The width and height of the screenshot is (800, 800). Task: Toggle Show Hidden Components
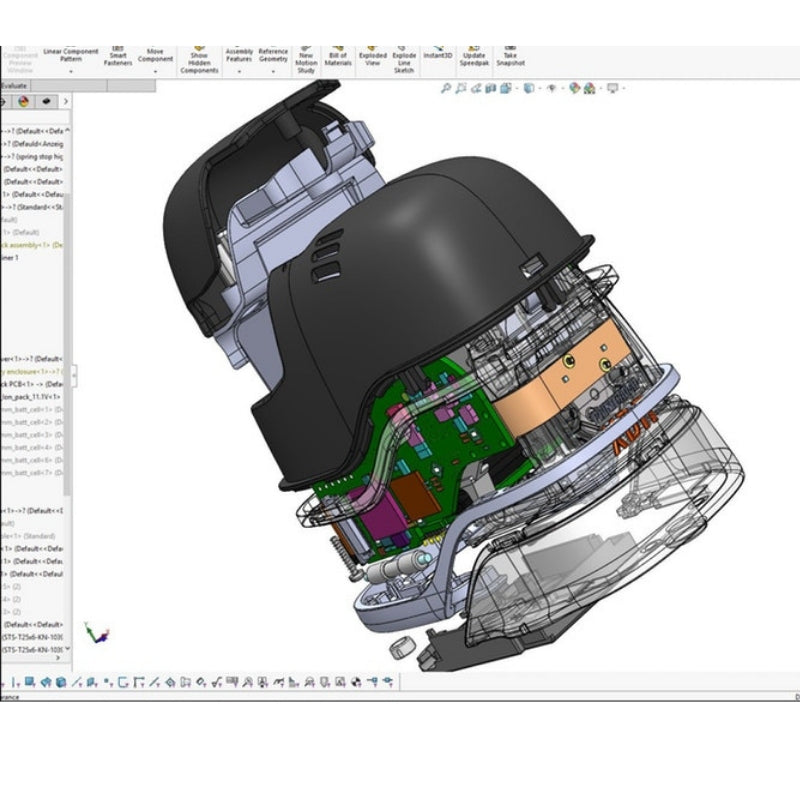[x=198, y=60]
